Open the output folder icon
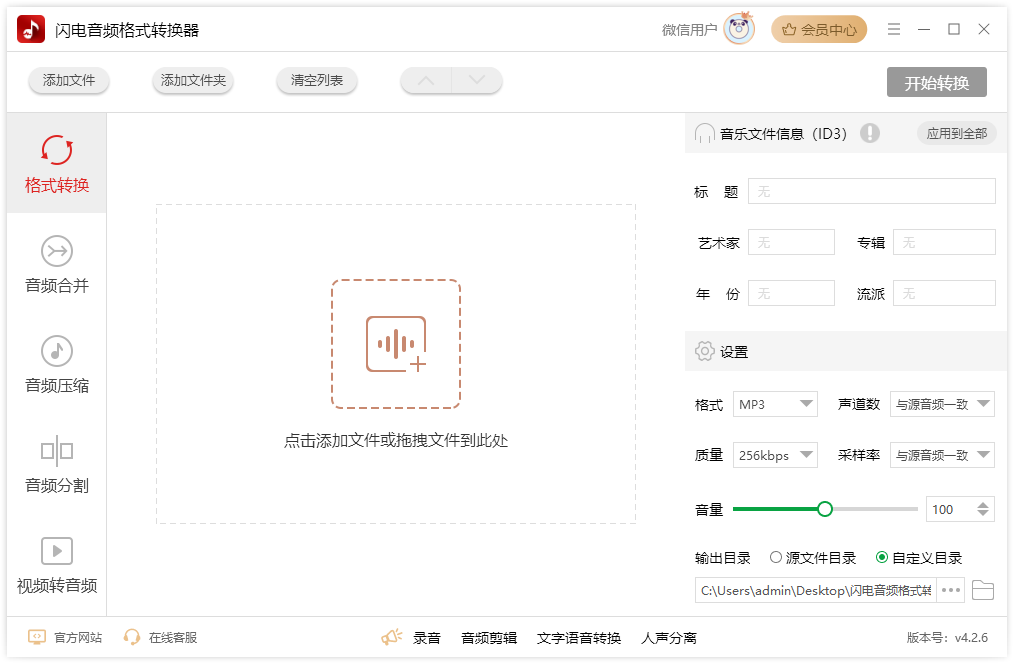Screen dimensions: 1014x664 pyautogui.click(x=983, y=590)
